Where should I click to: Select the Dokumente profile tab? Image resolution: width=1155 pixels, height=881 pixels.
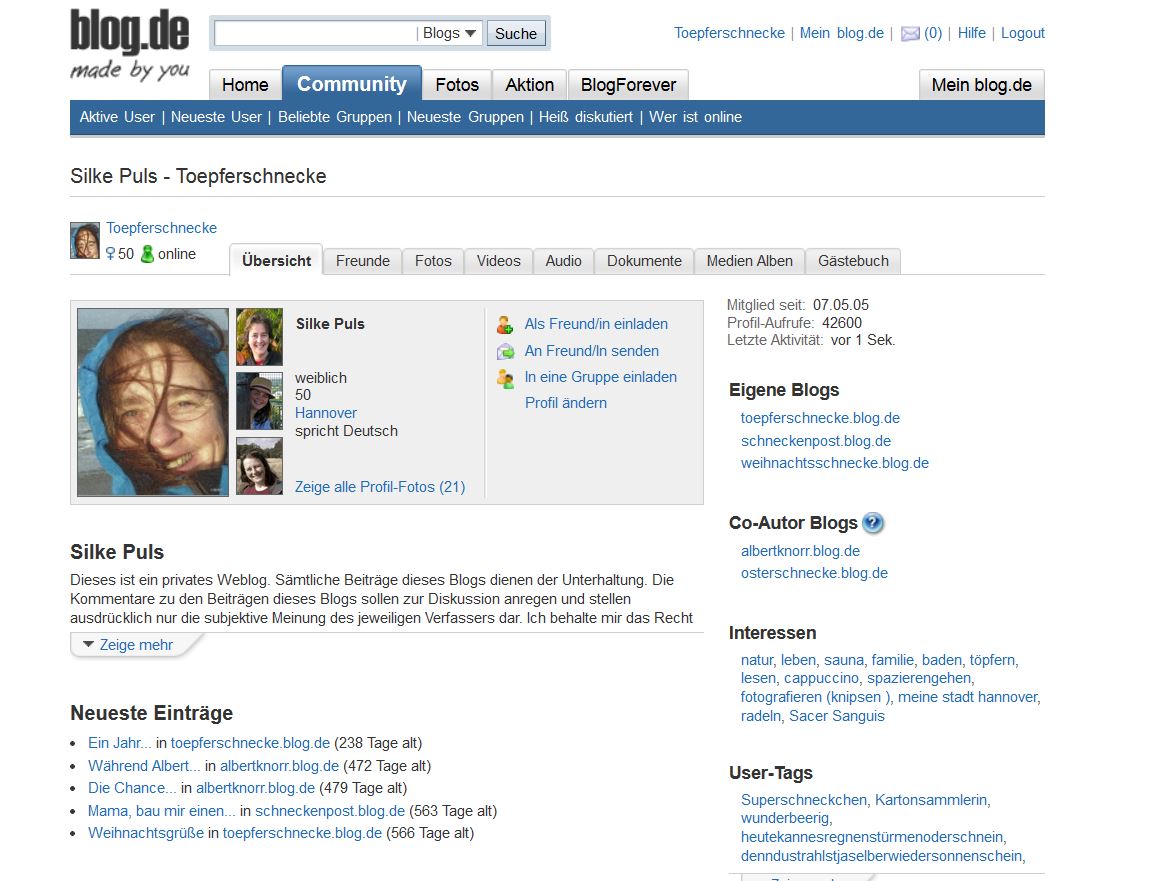point(645,261)
